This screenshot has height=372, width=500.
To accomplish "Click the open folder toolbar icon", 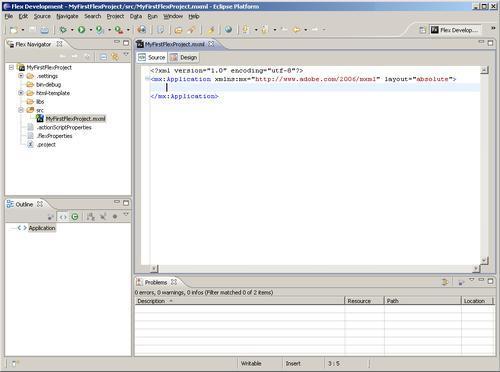I will point(179,30).
